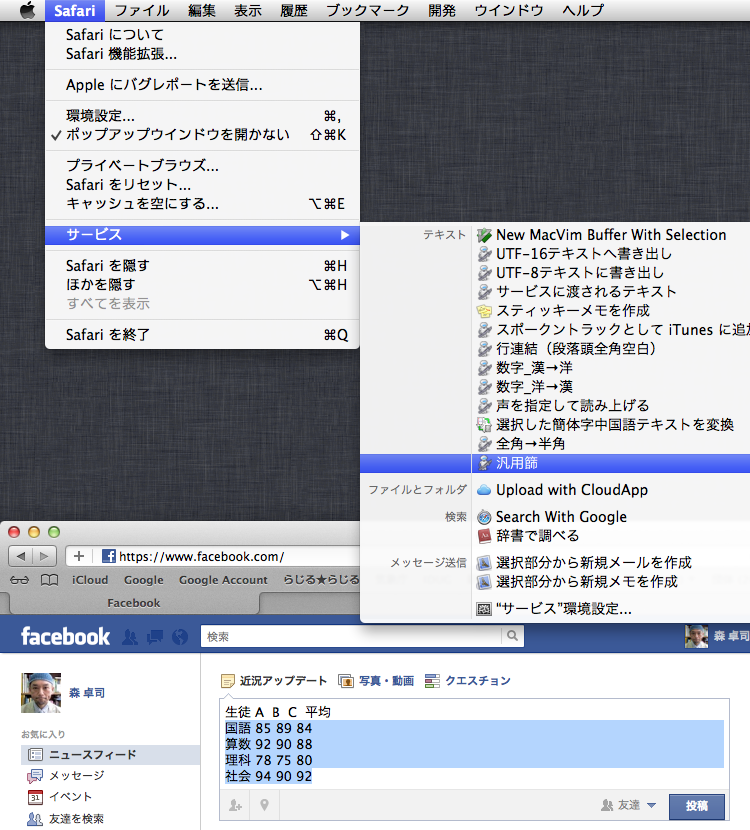This screenshot has width=750, height=830.
Task: Toggle ポップアップウインドウを開かない checkmark item
Action: tap(202, 135)
